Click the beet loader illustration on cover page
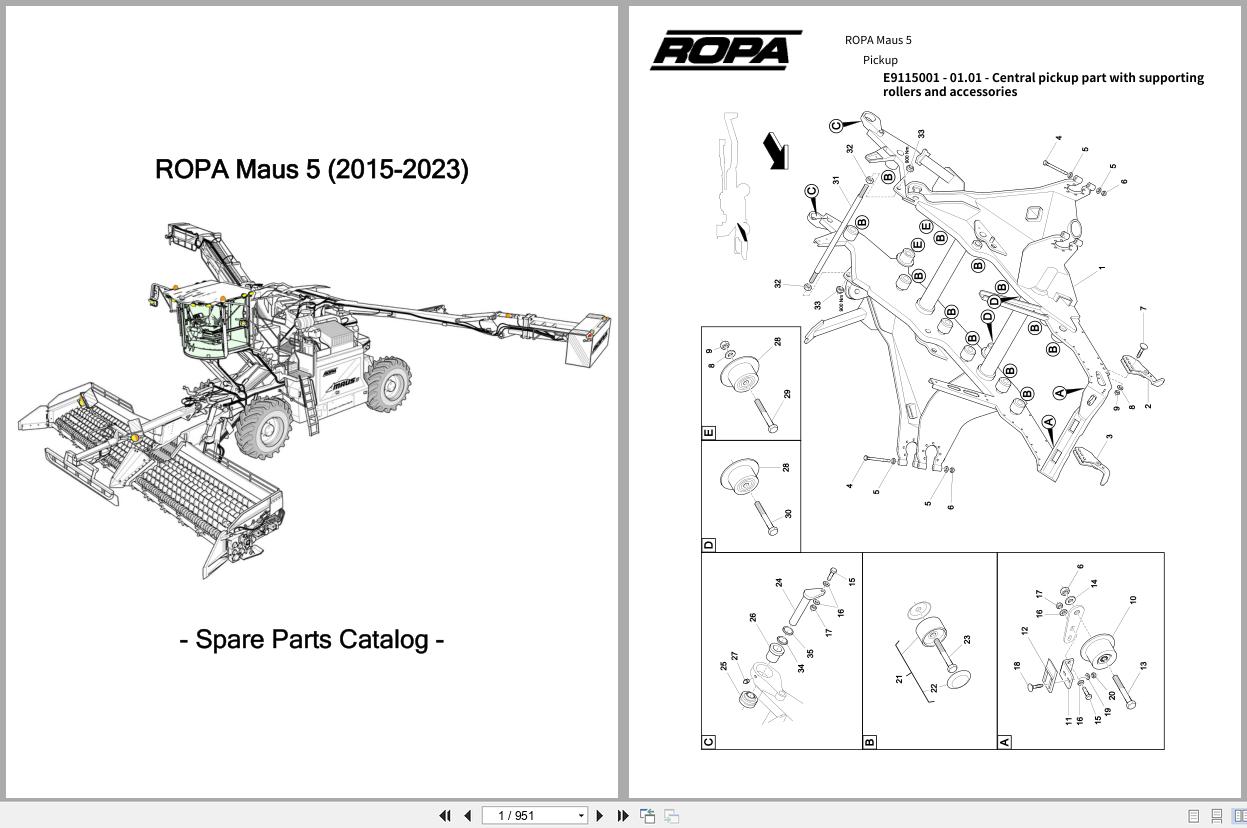This screenshot has height=828, width=1247. 315,402
